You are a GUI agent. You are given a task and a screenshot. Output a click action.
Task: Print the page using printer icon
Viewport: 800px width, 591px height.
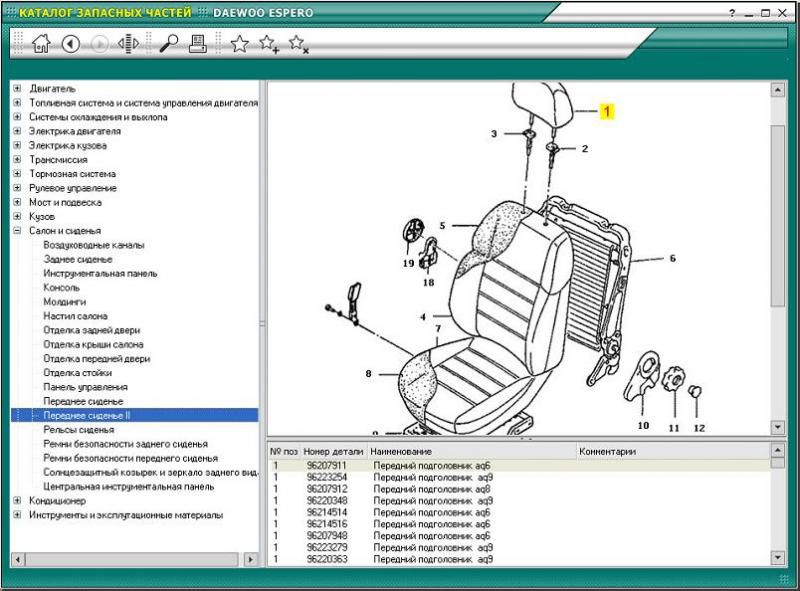coord(198,43)
